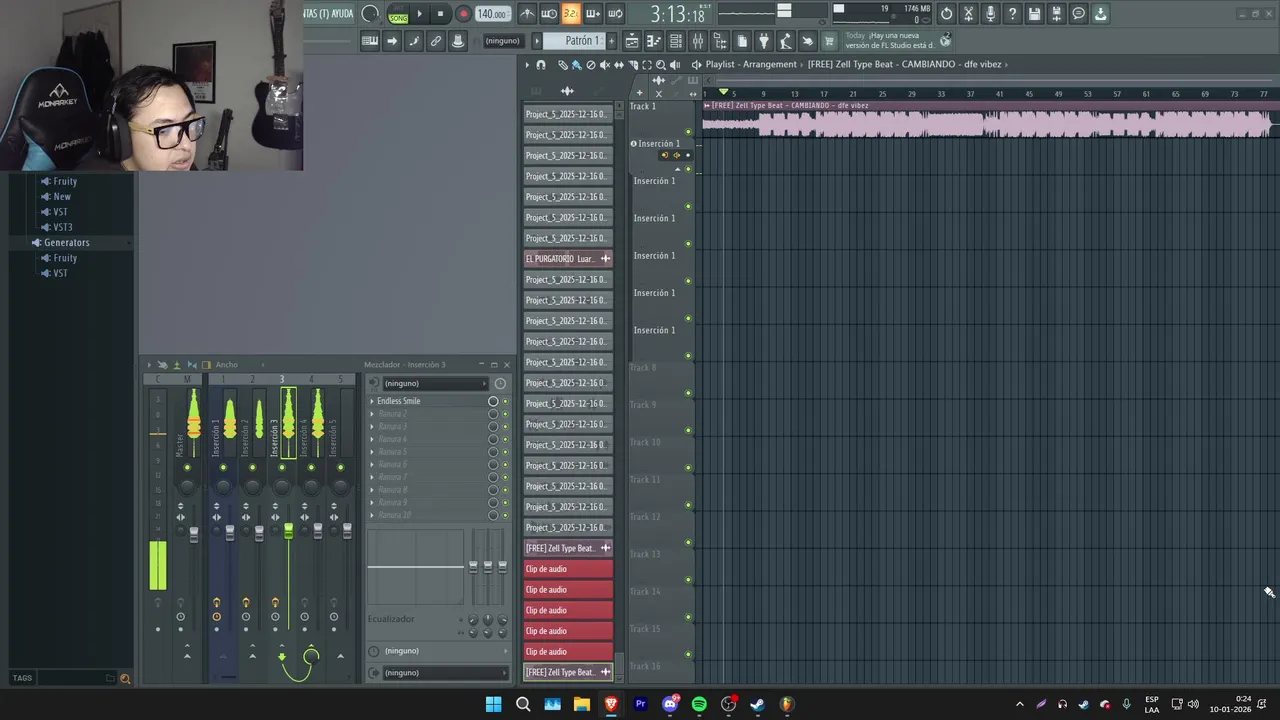Select the delete tool in Playlist
This screenshot has width=1280, height=720.
591,65
